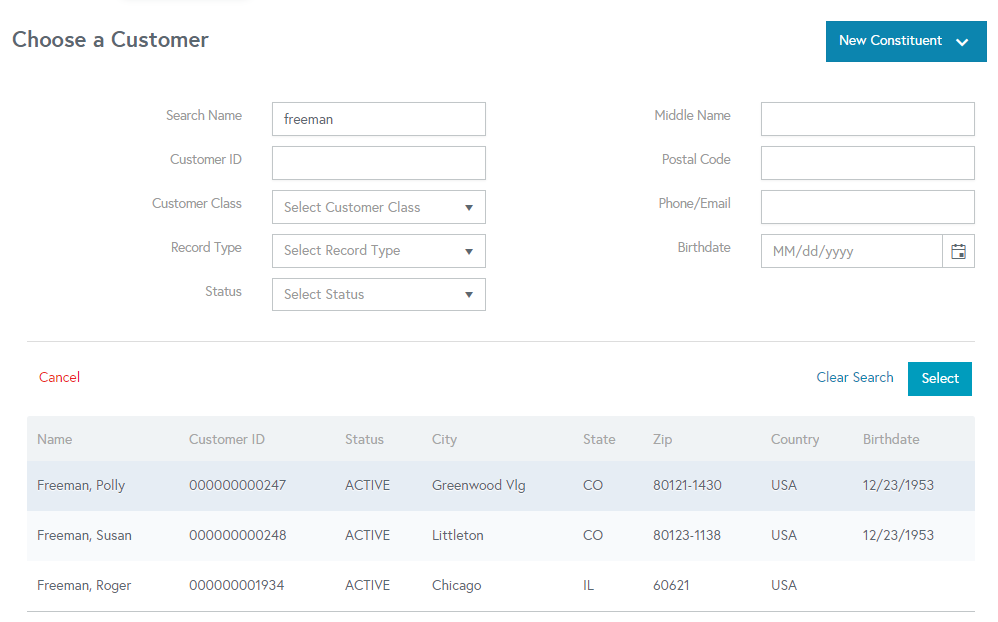Click zip code 60621
998x622 pixels.
[x=671, y=585]
